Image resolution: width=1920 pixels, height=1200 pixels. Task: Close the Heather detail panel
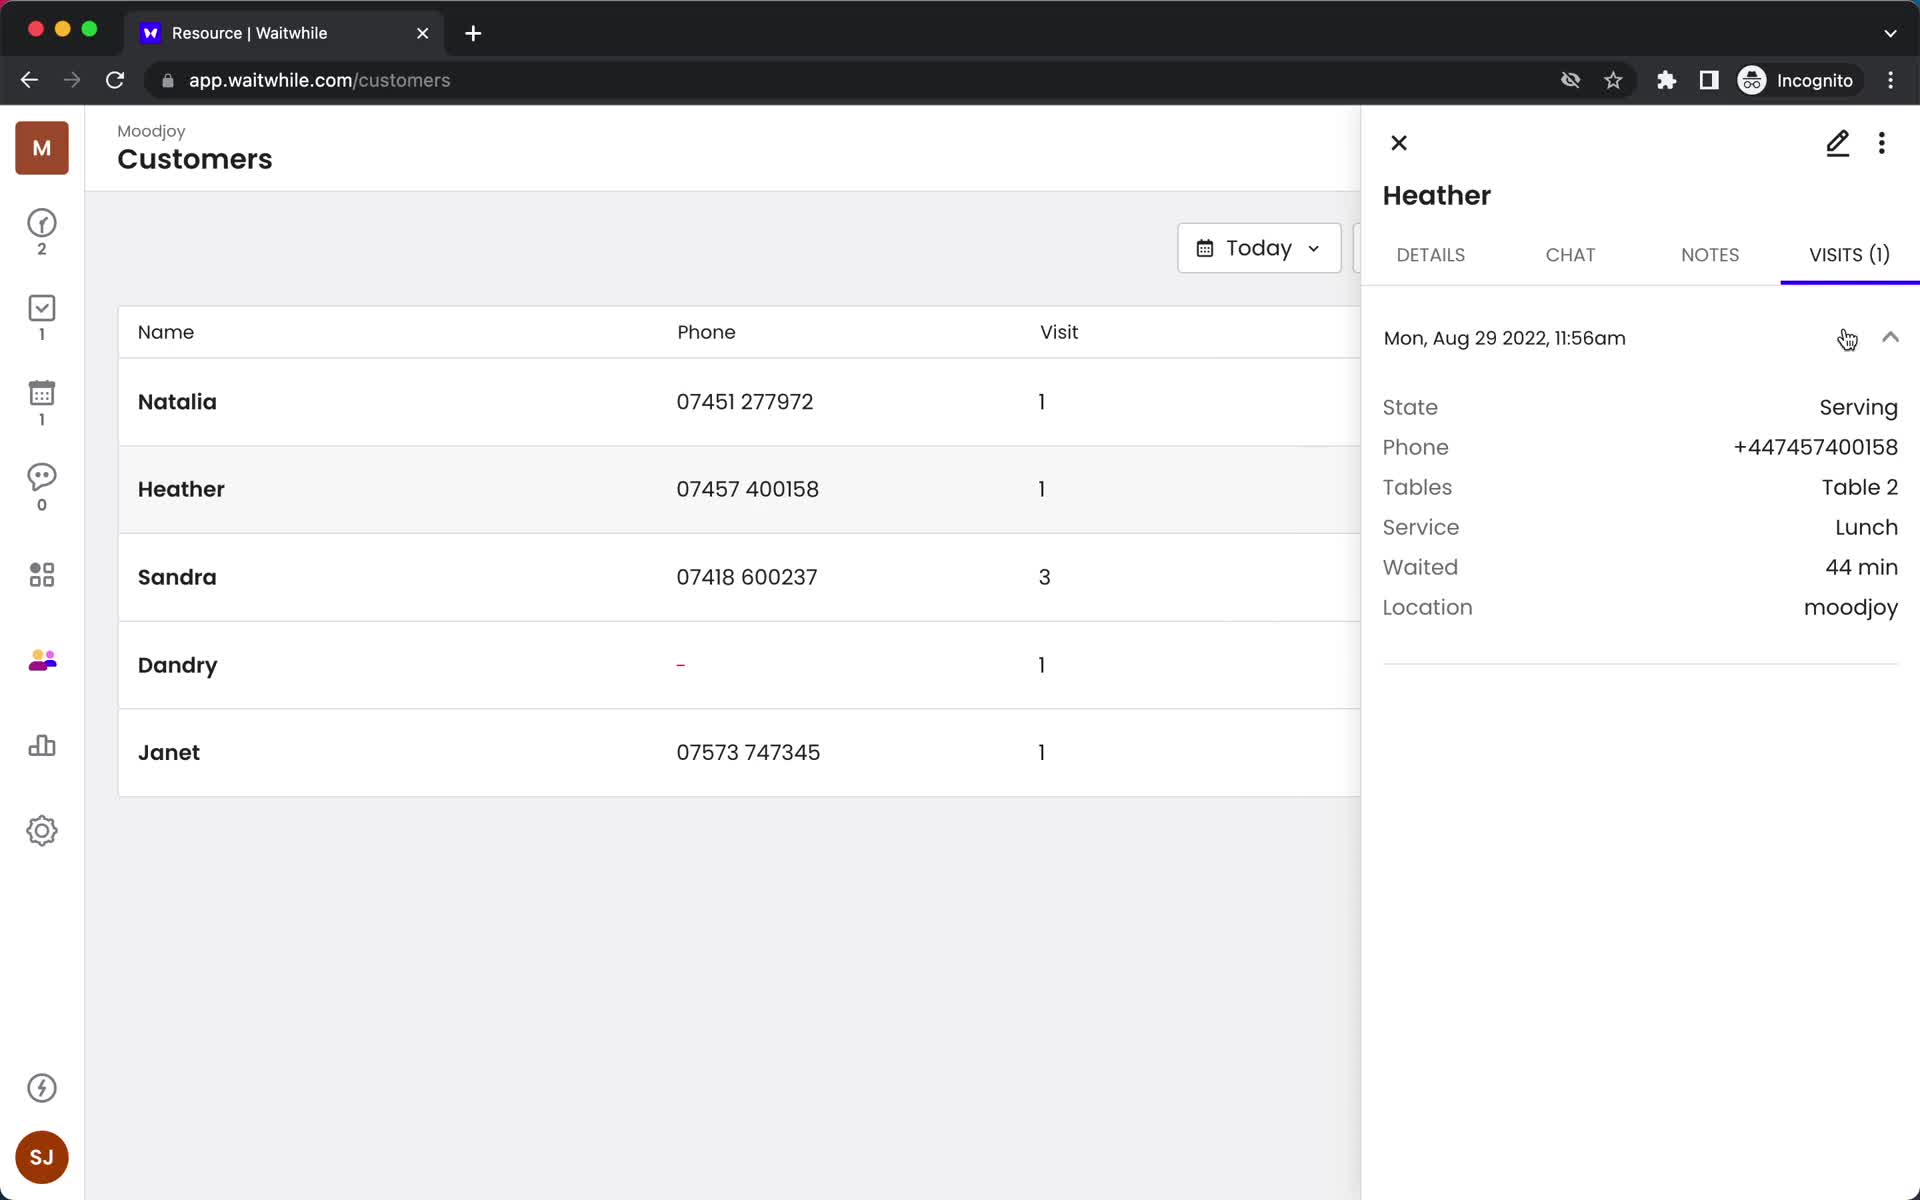[x=1399, y=142]
